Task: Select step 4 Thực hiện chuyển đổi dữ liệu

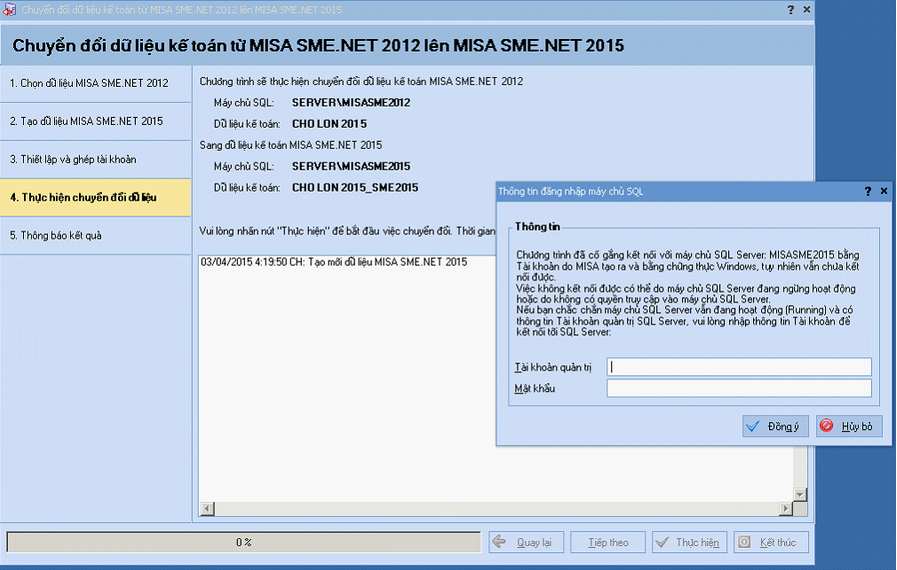Action: pos(96,197)
